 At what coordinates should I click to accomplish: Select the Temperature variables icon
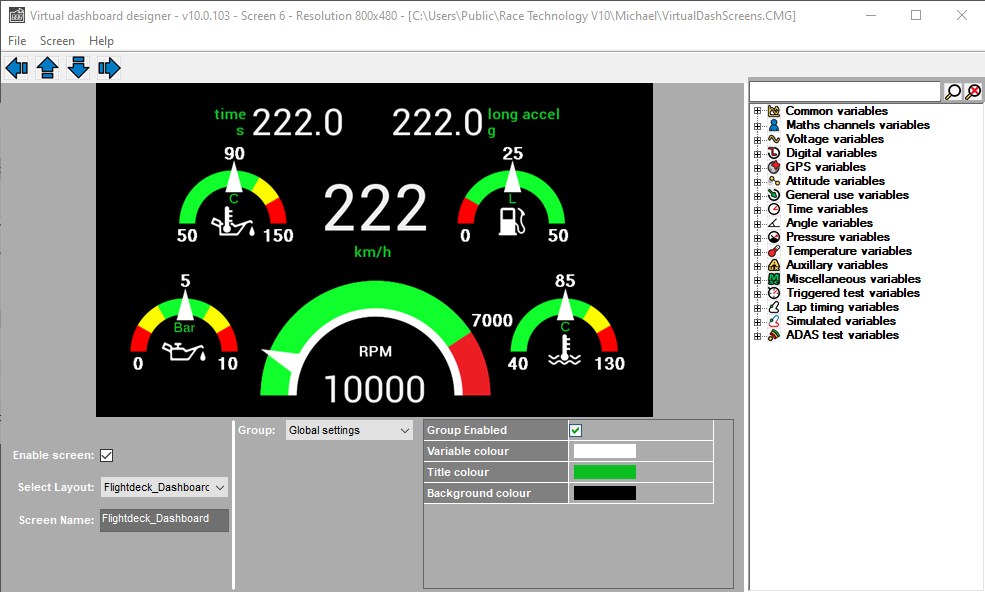(774, 251)
